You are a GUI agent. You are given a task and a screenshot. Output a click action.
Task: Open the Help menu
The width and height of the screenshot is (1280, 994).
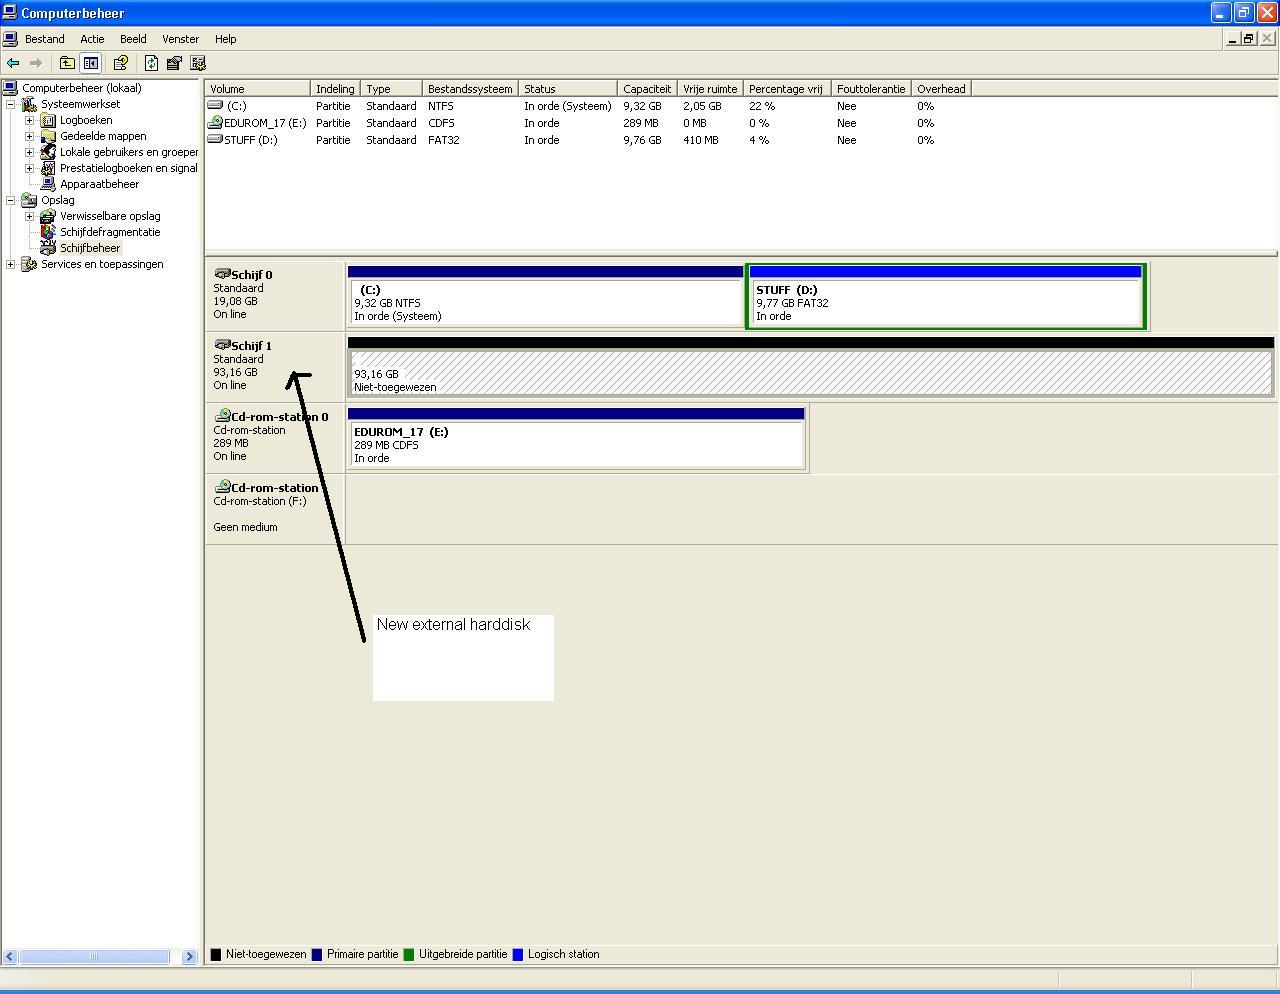pos(225,39)
